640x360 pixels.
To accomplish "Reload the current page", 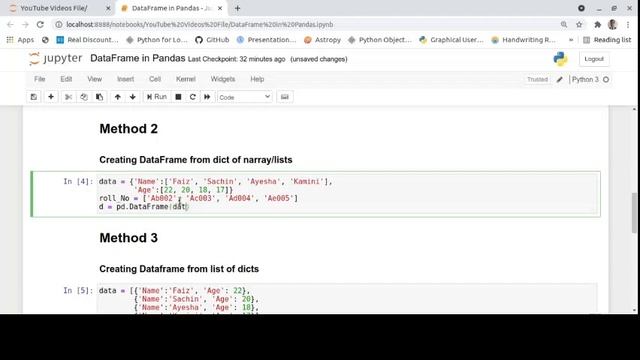I will point(40,24).
